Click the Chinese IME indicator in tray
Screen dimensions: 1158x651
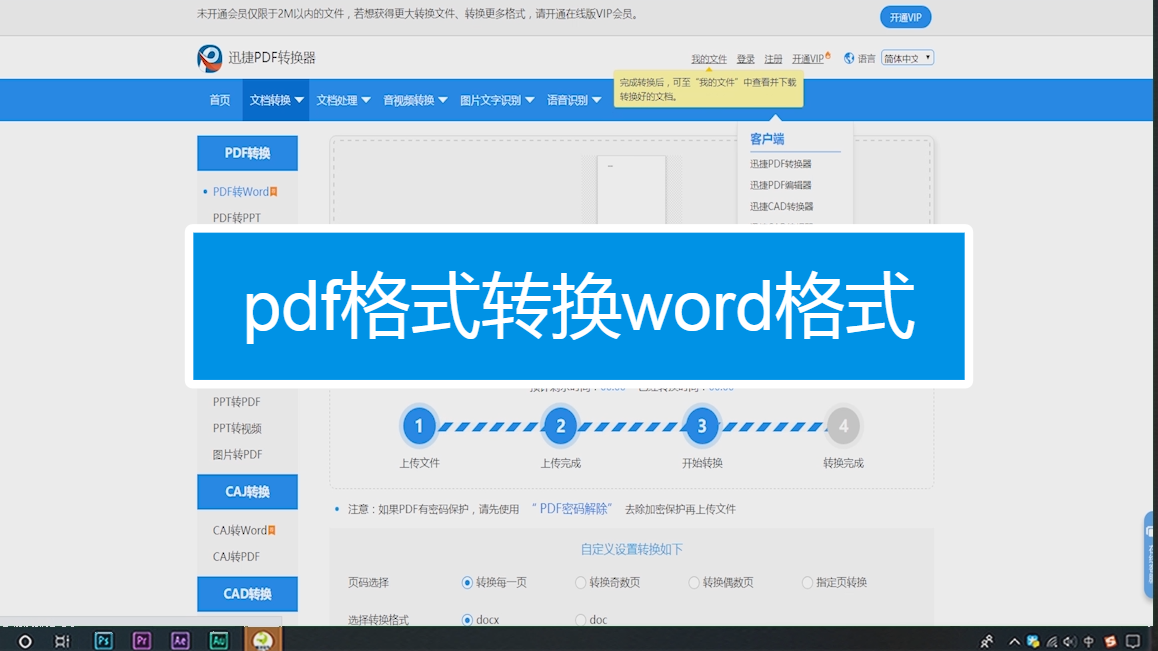[1089, 641]
